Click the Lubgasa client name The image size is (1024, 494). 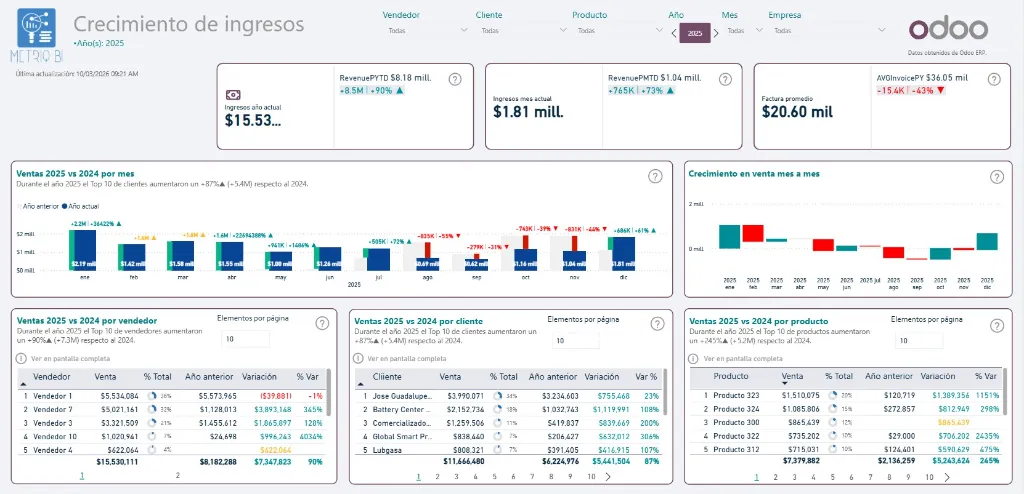(387, 450)
